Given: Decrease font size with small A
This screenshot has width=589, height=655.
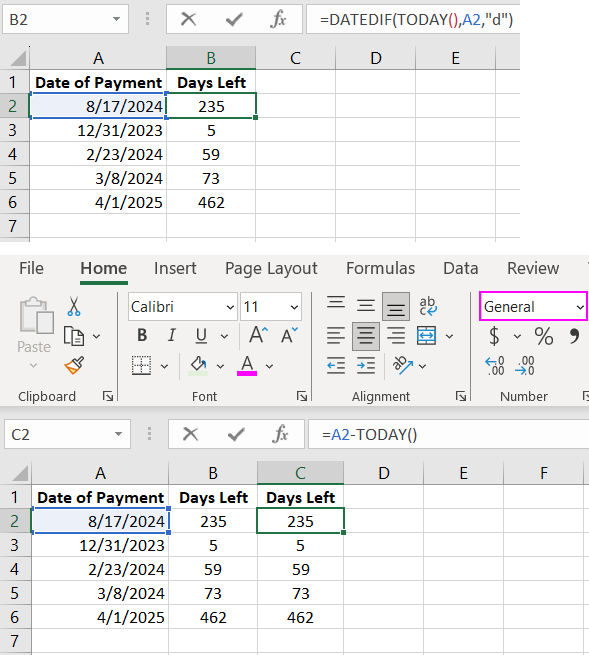Looking at the screenshot, I should pos(289,335).
